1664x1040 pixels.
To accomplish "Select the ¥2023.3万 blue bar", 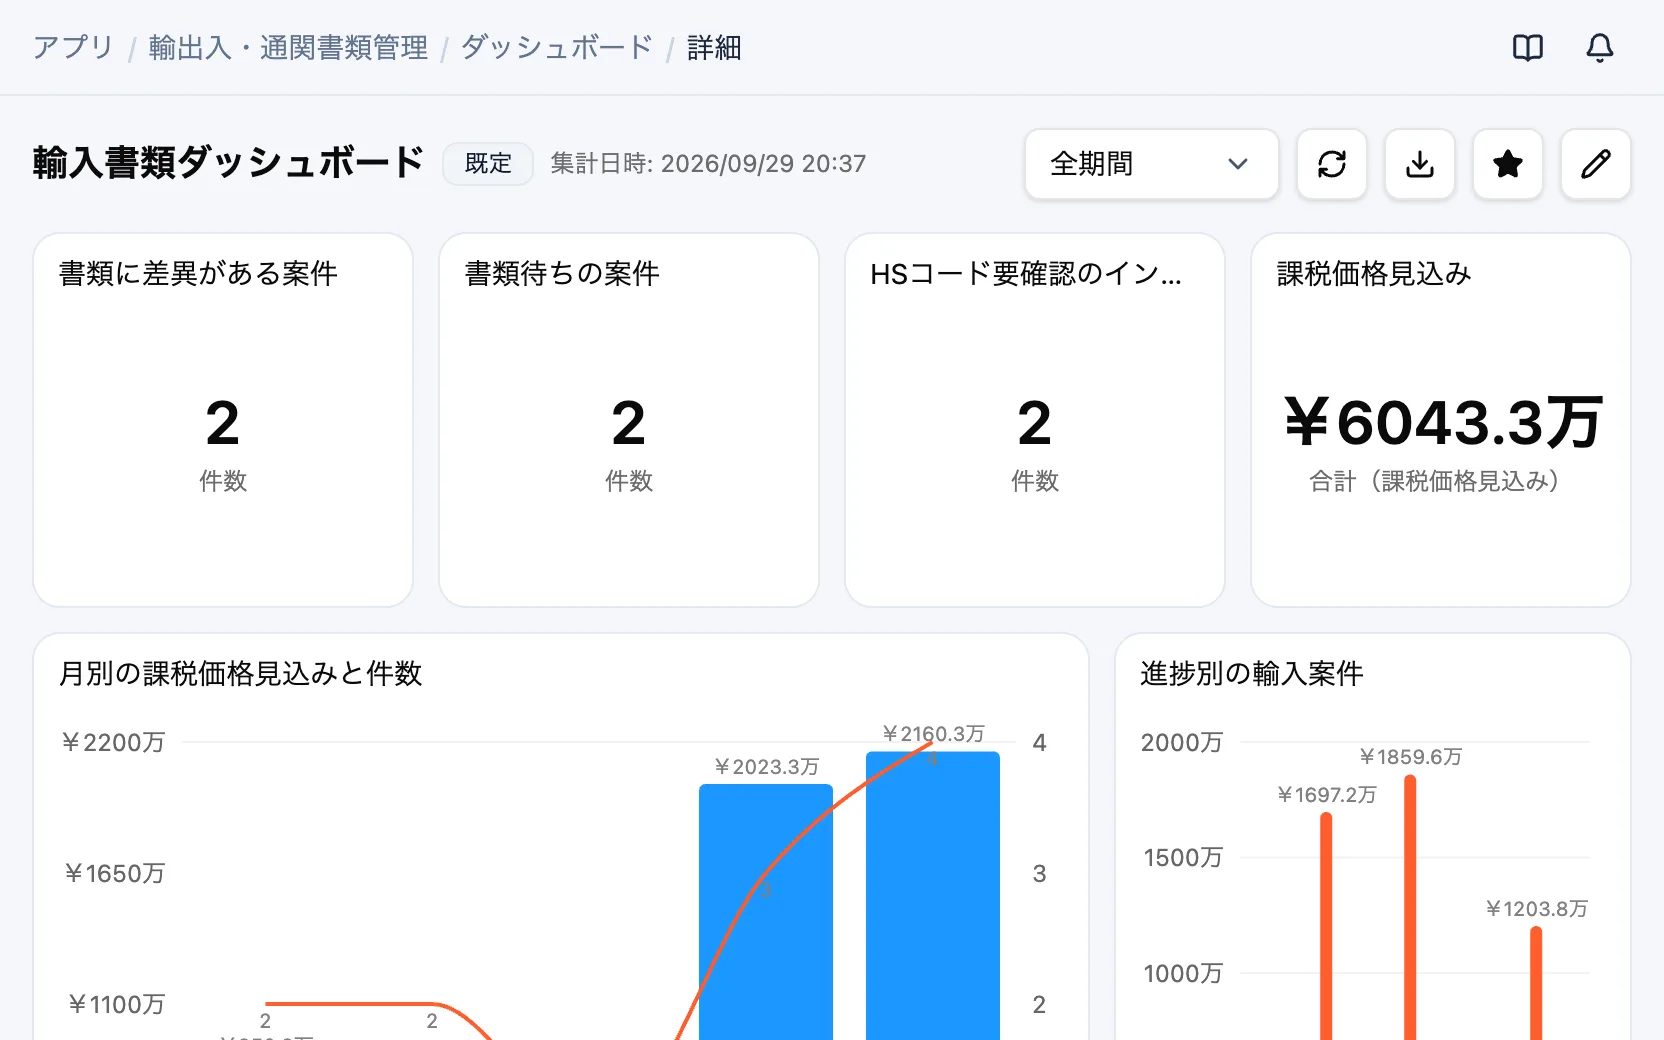I will pos(766,912).
